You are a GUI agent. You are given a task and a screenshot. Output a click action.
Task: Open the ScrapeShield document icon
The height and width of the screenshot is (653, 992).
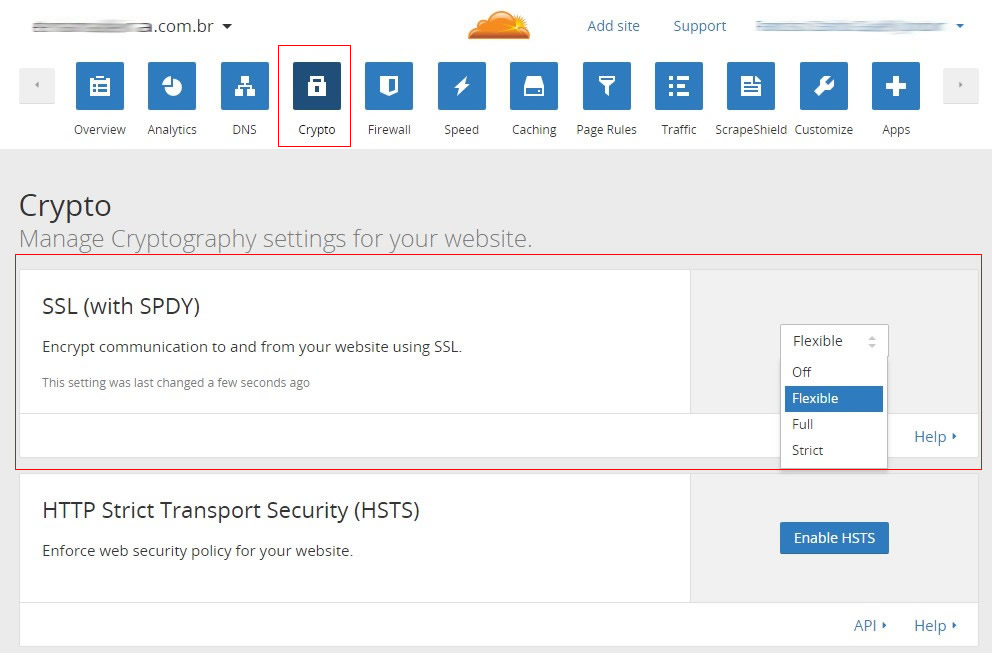click(751, 86)
